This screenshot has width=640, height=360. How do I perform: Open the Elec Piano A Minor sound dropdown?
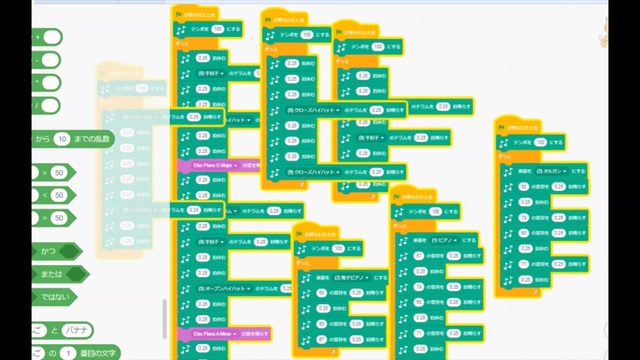tap(215, 334)
